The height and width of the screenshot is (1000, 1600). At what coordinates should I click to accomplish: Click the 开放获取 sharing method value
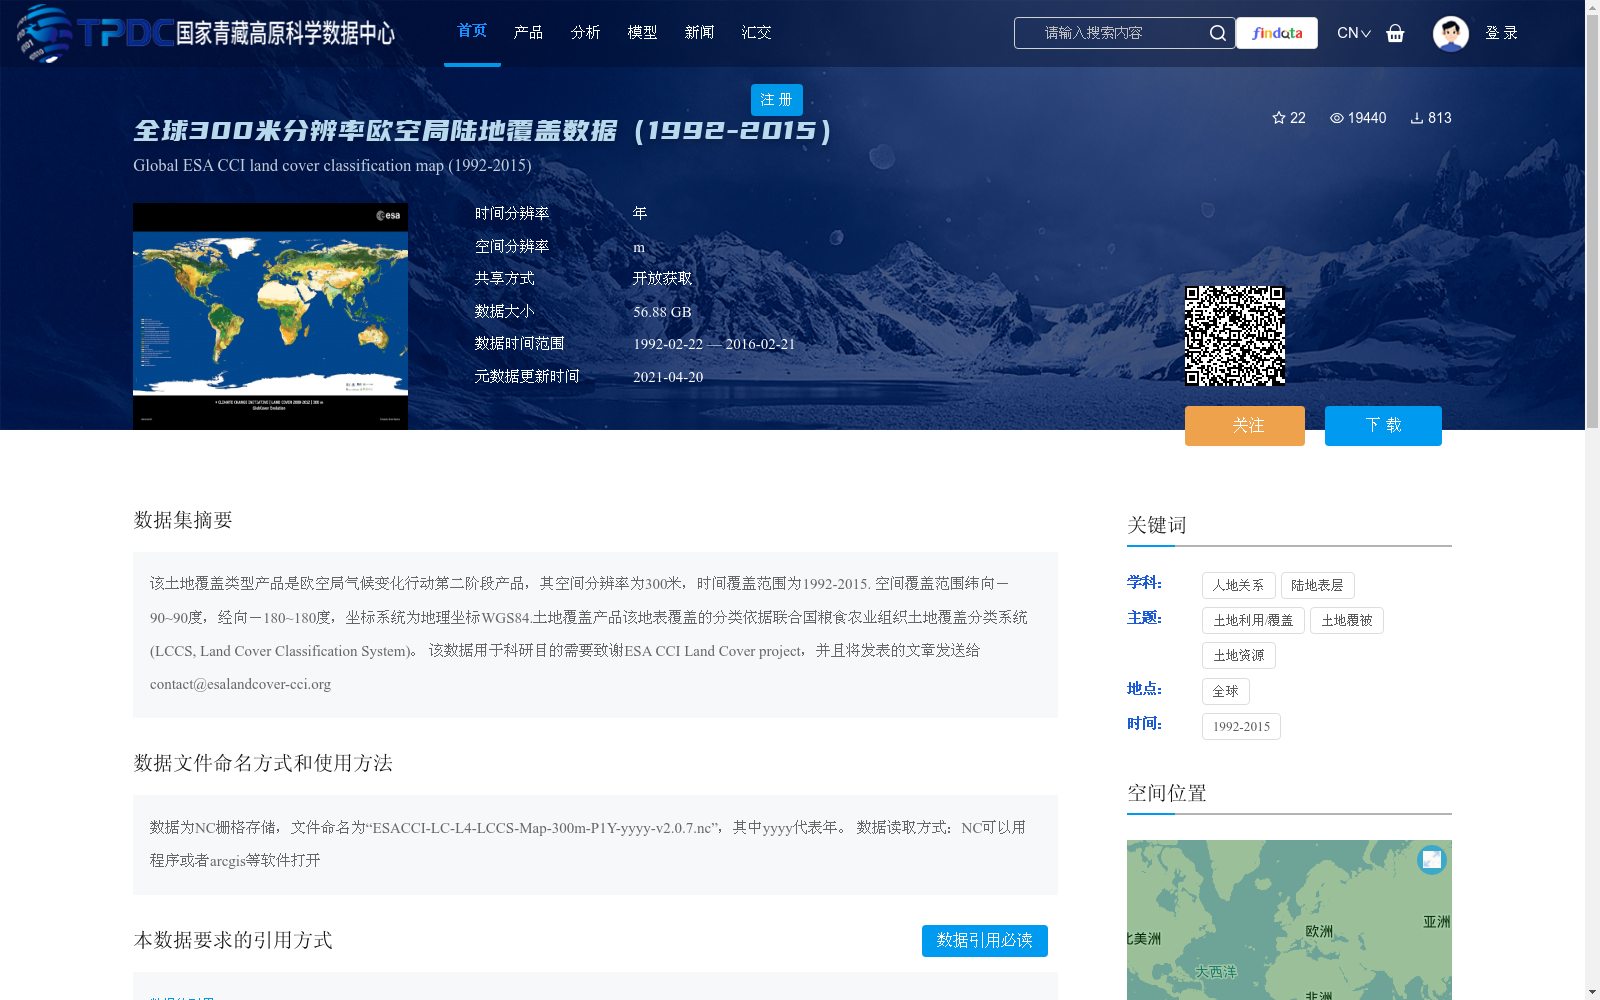(x=662, y=279)
